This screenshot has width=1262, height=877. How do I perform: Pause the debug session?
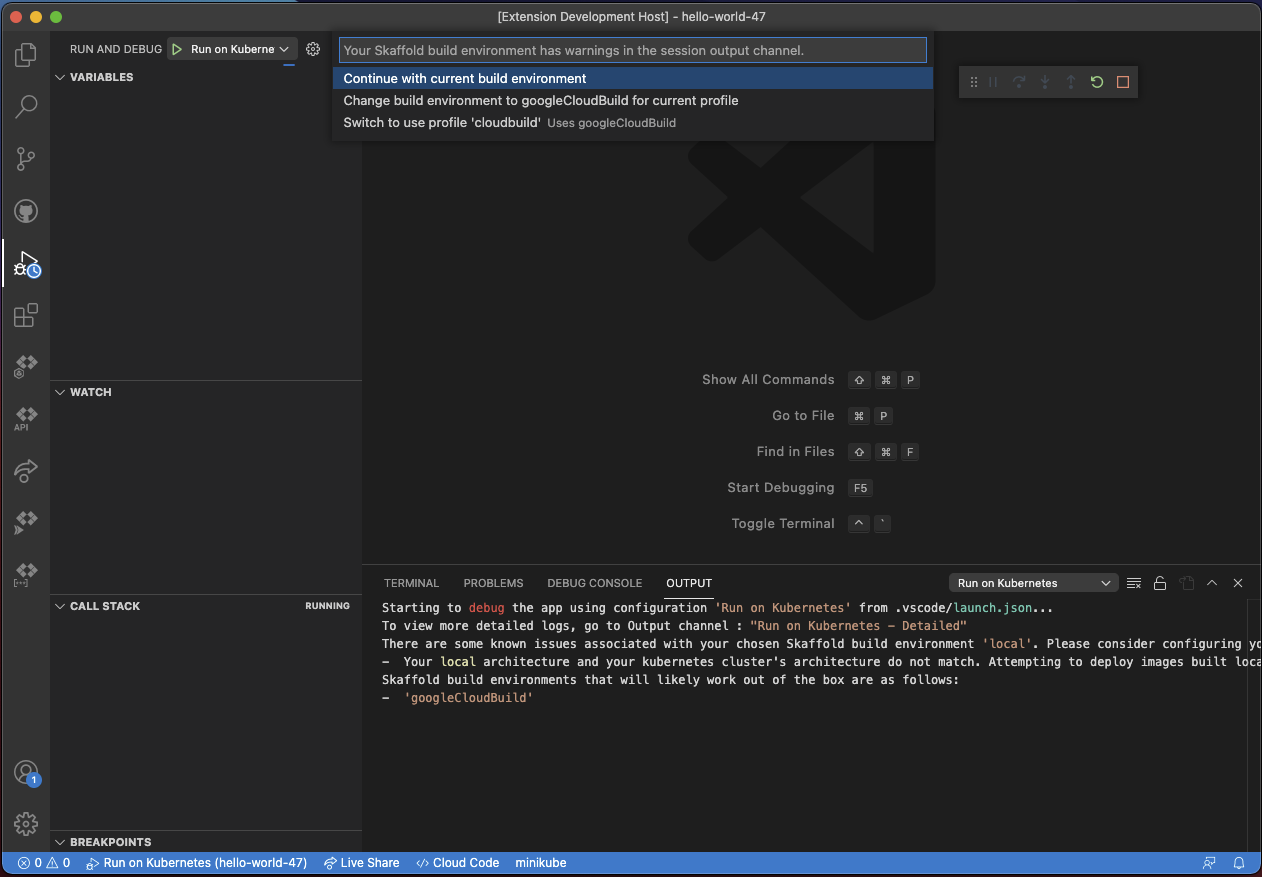[993, 82]
